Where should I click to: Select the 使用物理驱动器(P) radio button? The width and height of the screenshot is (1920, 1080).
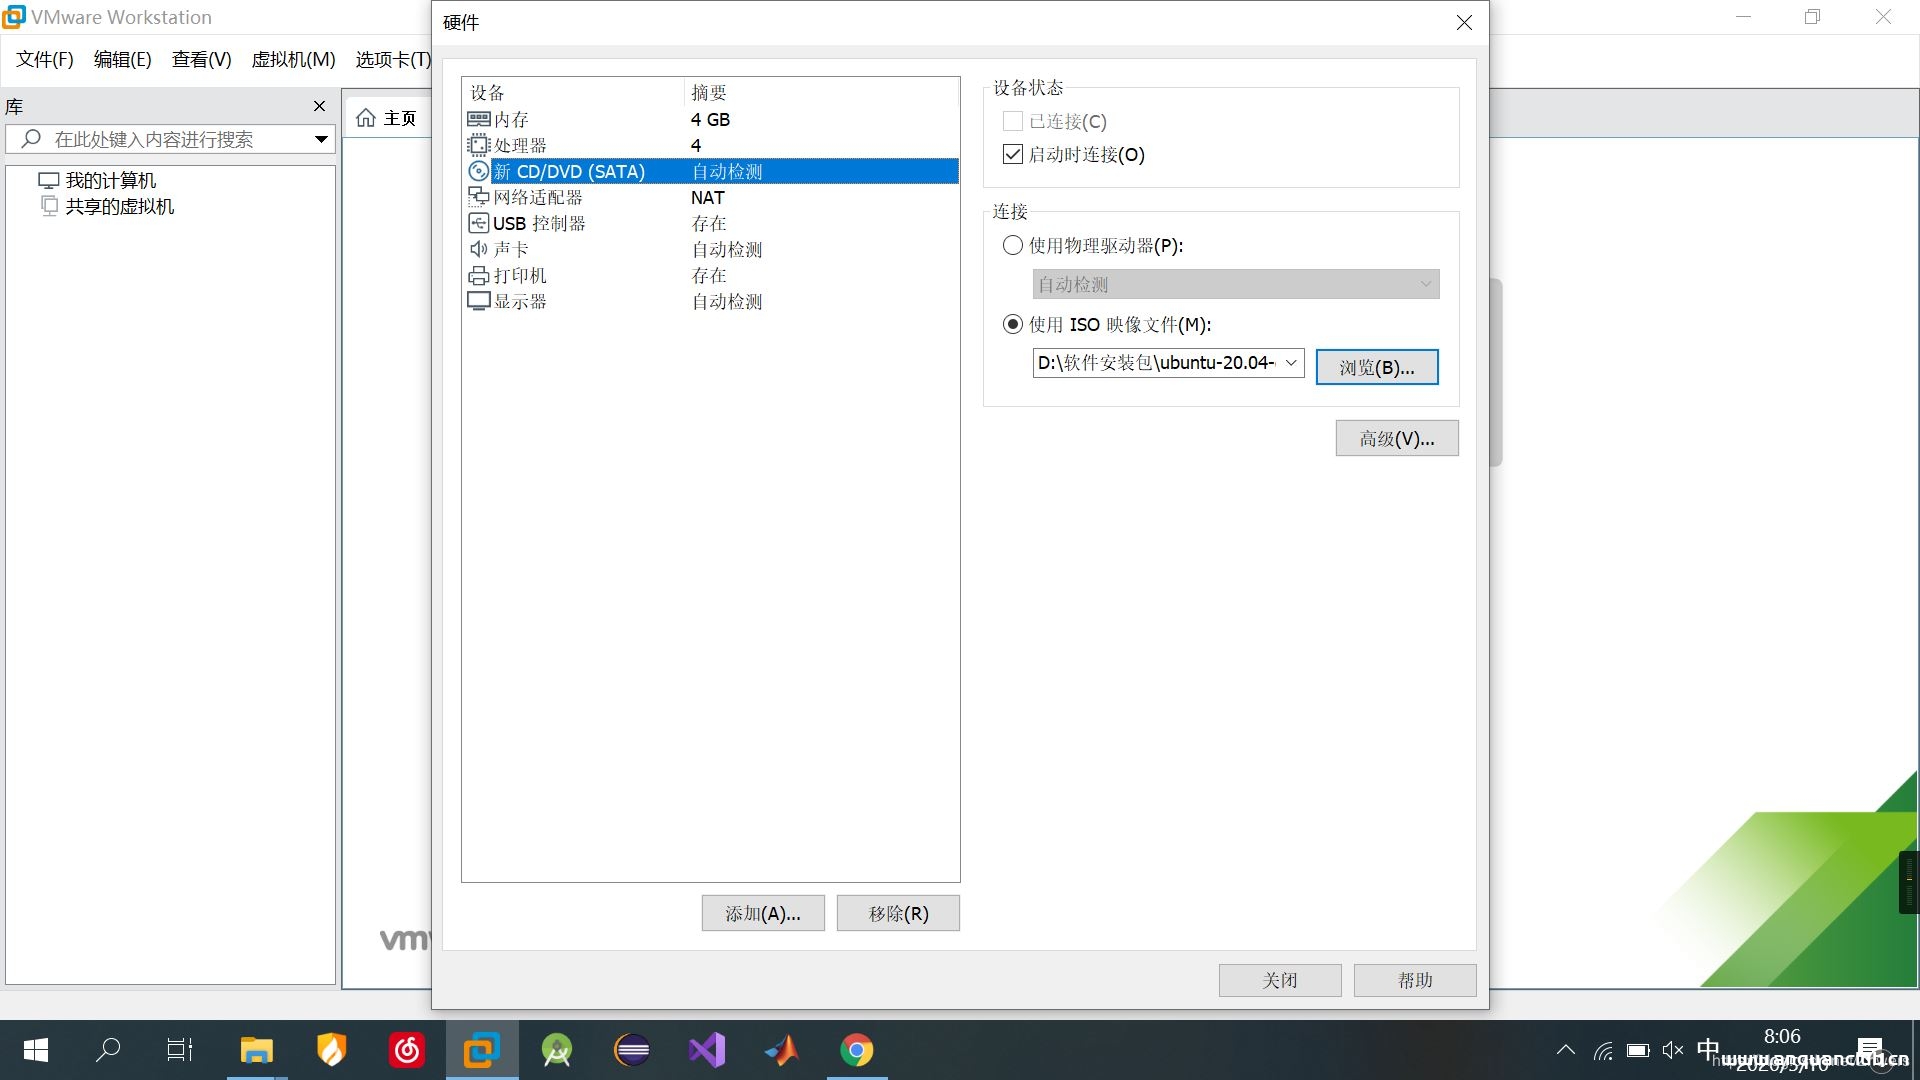pos(1012,245)
